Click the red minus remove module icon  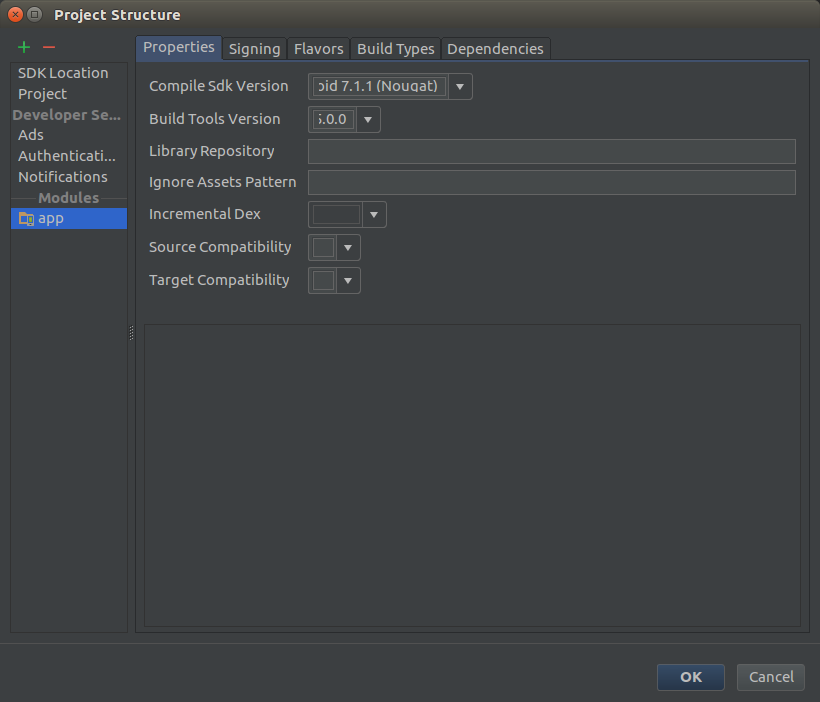click(x=49, y=47)
